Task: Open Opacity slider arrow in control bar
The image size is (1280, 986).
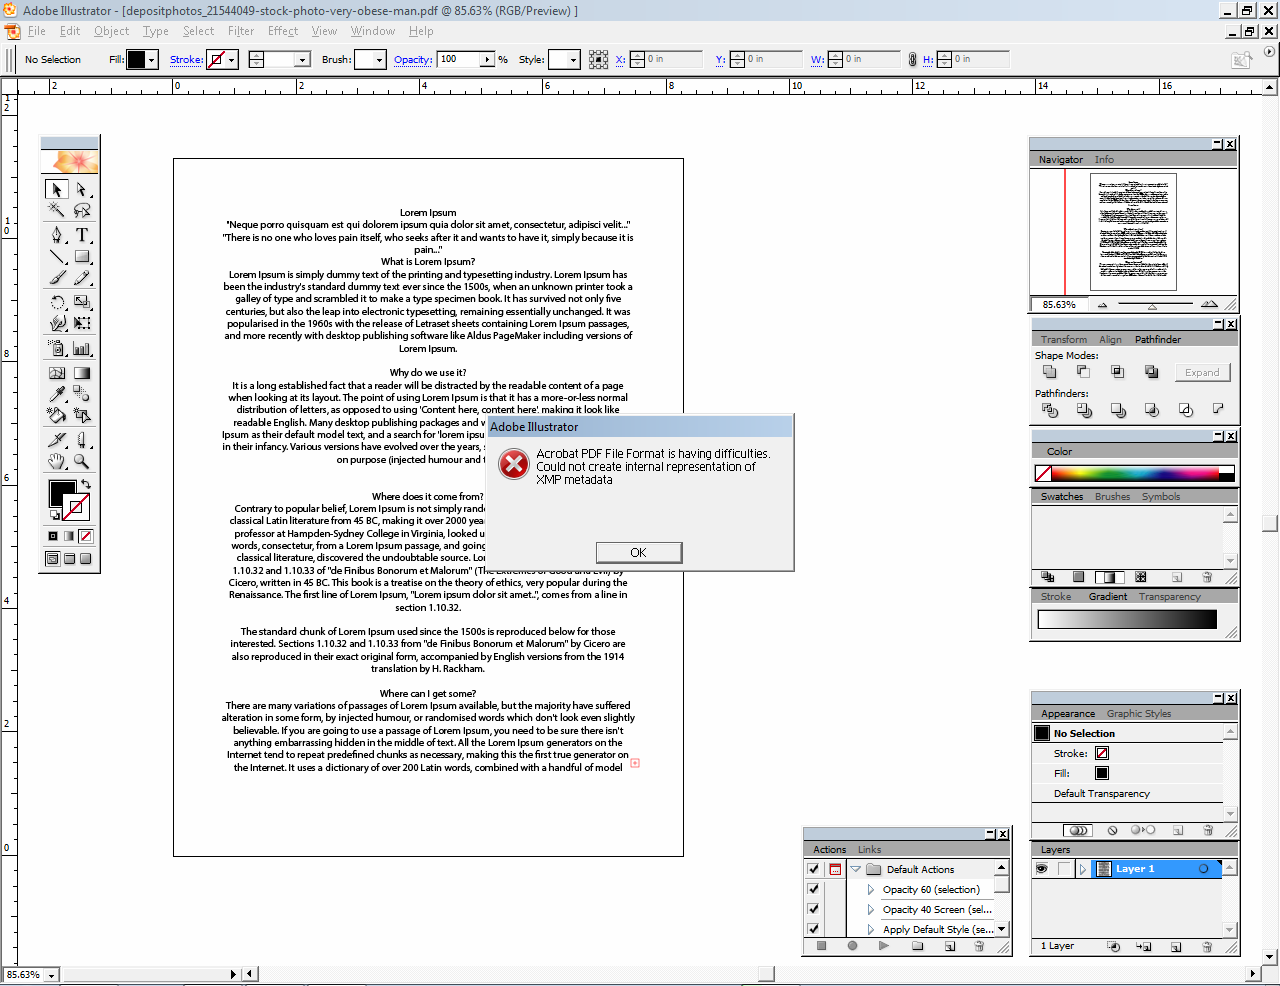Action: tap(488, 60)
